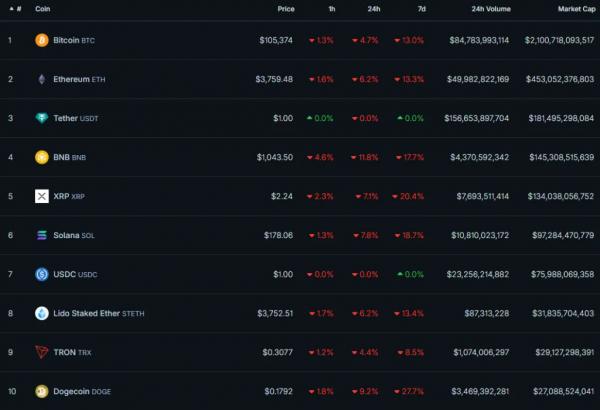Click USDC market cap $75,988,069,358
Image resolution: width=600 pixels, height=410 pixels.
pos(562,274)
